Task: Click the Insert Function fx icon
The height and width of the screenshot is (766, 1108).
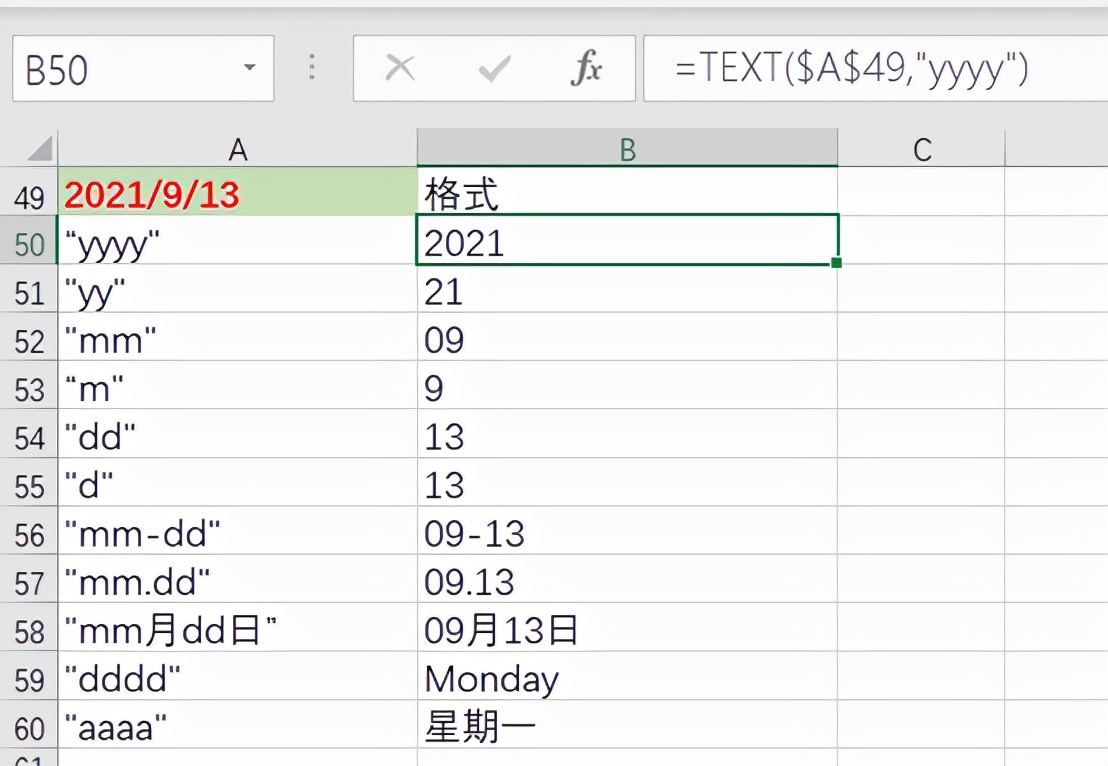Action: [x=588, y=68]
